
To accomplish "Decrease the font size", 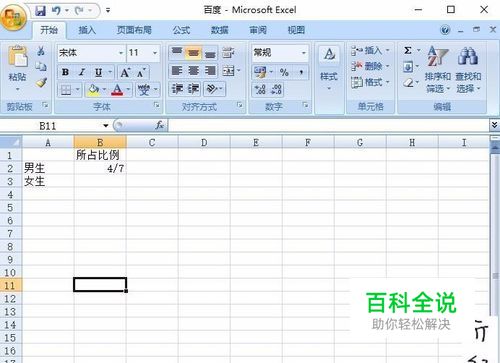I will (141, 72).
